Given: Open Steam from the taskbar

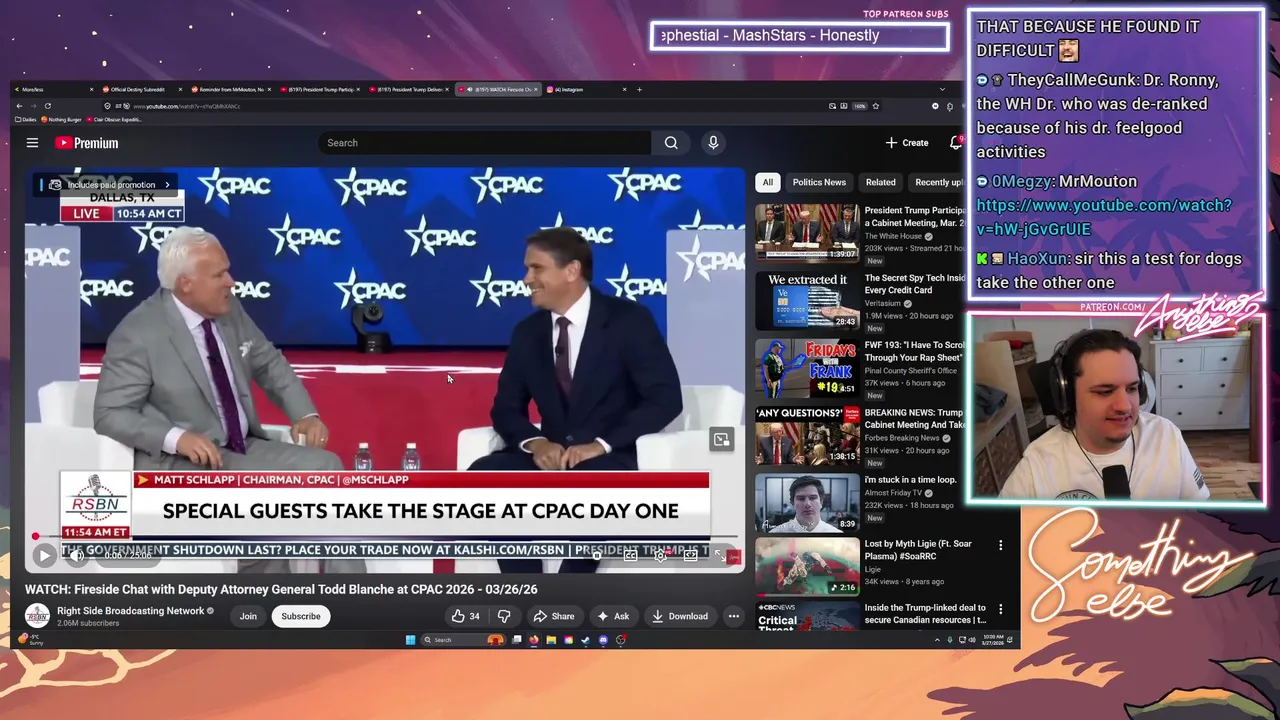Looking at the screenshot, I should point(586,640).
